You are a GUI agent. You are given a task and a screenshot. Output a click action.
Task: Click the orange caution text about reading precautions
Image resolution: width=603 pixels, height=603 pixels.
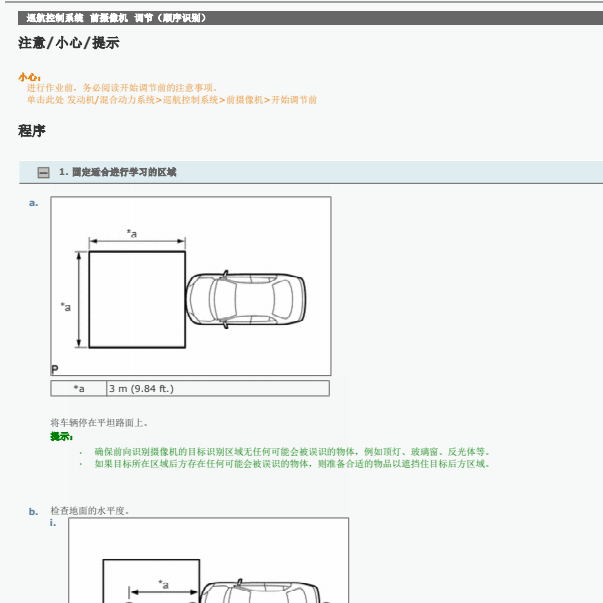click(x=122, y=88)
